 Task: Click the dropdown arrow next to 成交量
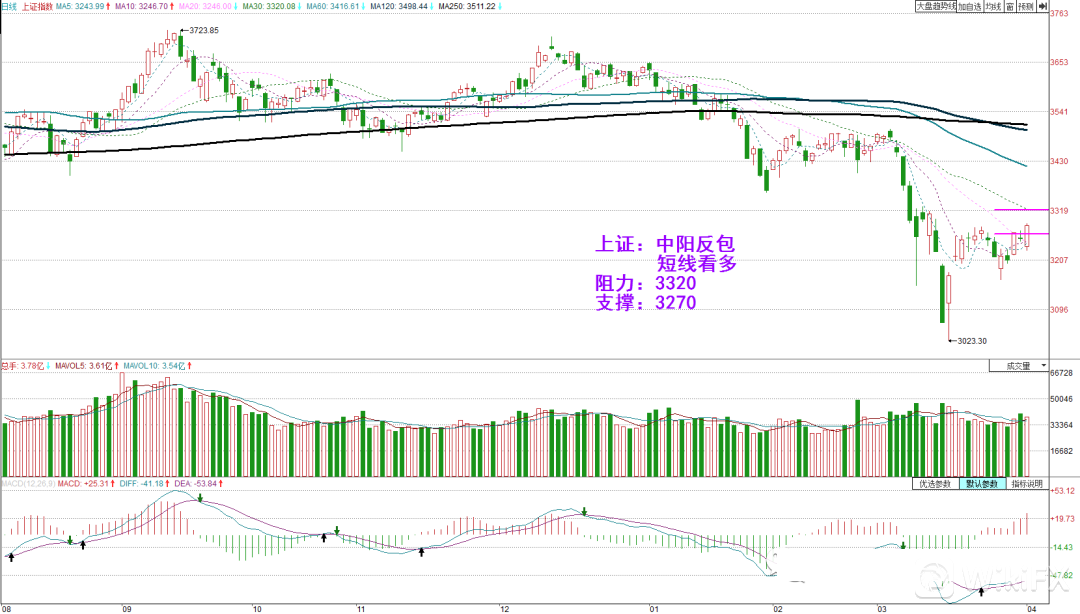pos(1043,367)
